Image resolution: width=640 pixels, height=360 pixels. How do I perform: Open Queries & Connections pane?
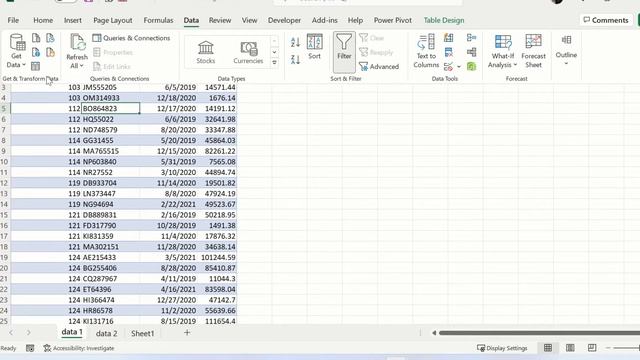[x=131, y=38]
